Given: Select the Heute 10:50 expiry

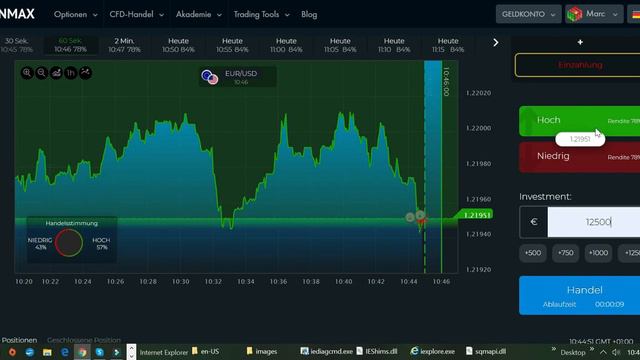Looking at the screenshot, I should tap(178, 45).
